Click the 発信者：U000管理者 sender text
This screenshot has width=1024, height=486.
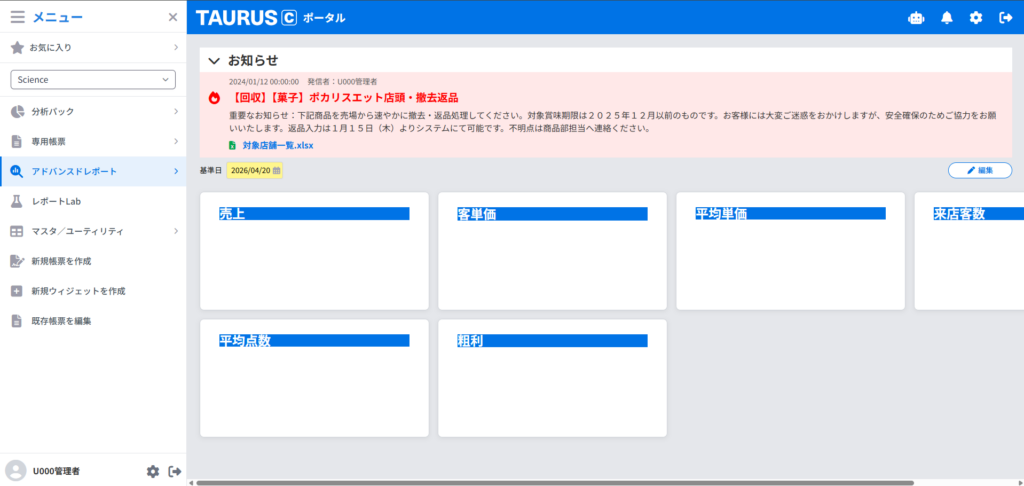[343, 82]
